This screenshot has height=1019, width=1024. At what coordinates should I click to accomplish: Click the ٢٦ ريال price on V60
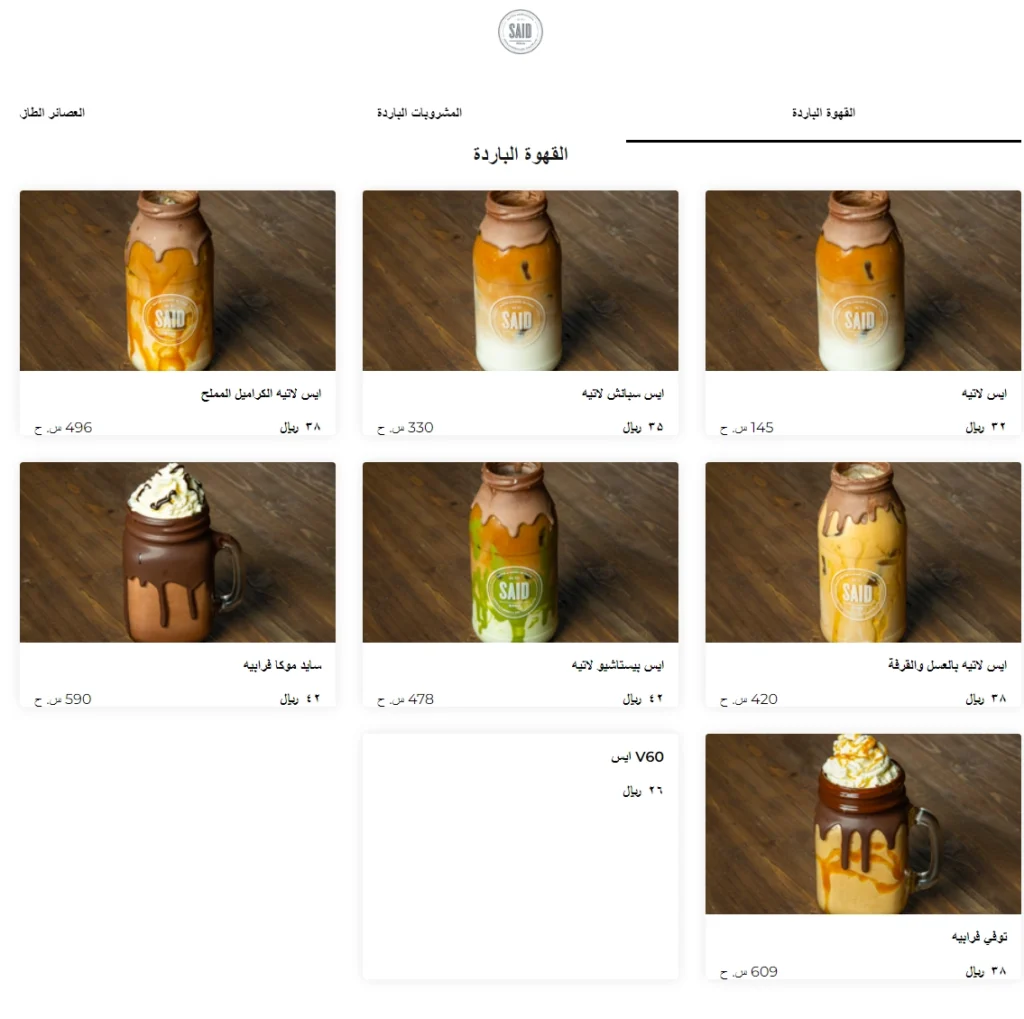tap(643, 791)
